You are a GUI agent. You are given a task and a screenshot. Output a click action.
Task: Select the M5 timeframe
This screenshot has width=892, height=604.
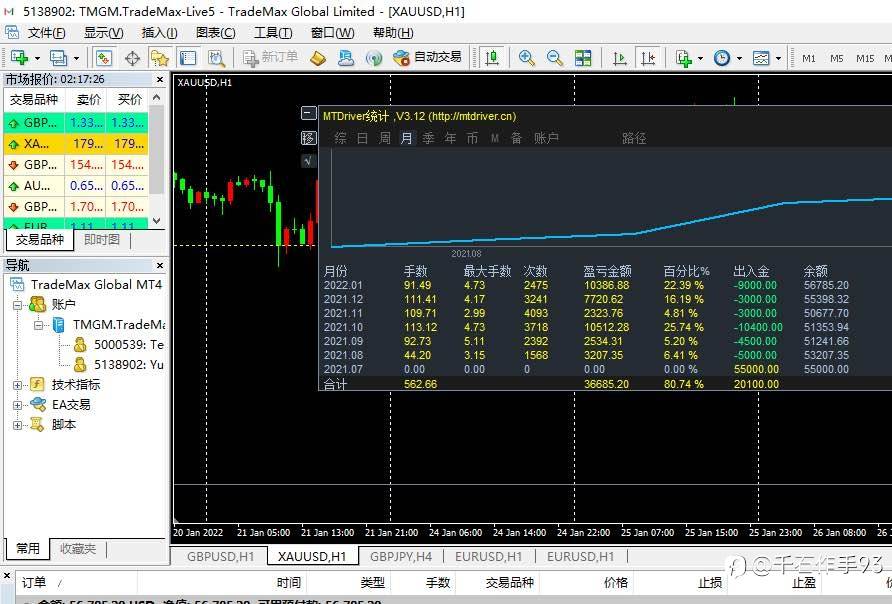(836, 58)
